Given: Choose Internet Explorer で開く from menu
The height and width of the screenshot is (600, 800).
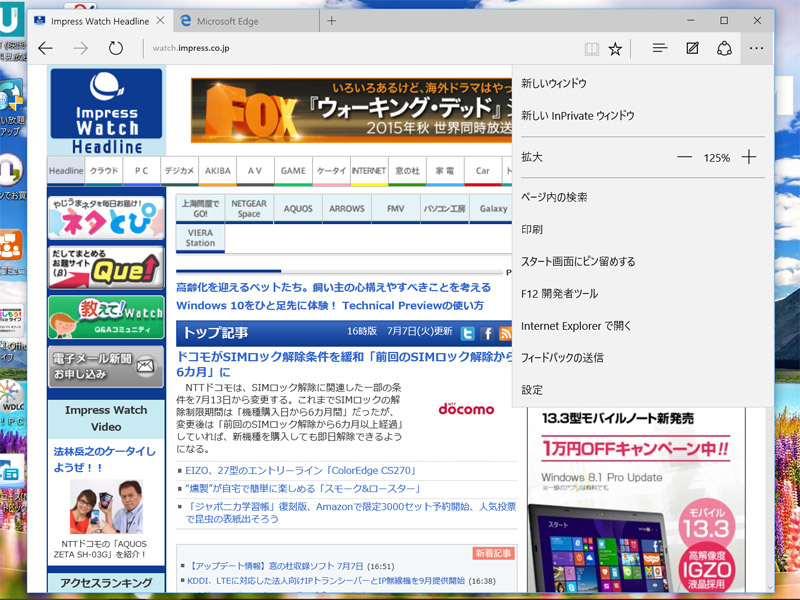Looking at the screenshot, I should (576, 325).
